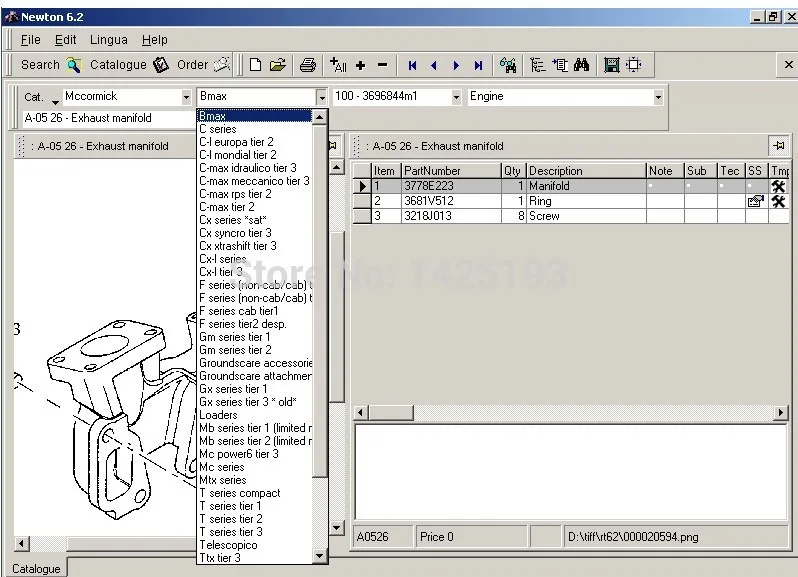Click the SS icon in Ring row
798x577 pixels.
tap(755, 201)
